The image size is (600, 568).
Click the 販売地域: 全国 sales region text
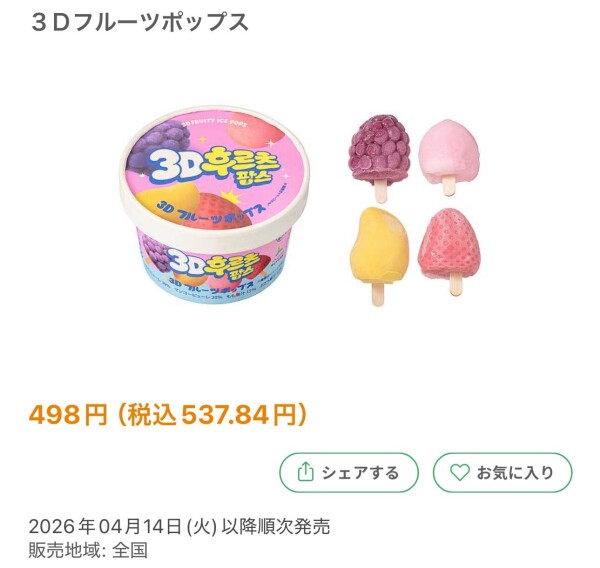(88, 550)
